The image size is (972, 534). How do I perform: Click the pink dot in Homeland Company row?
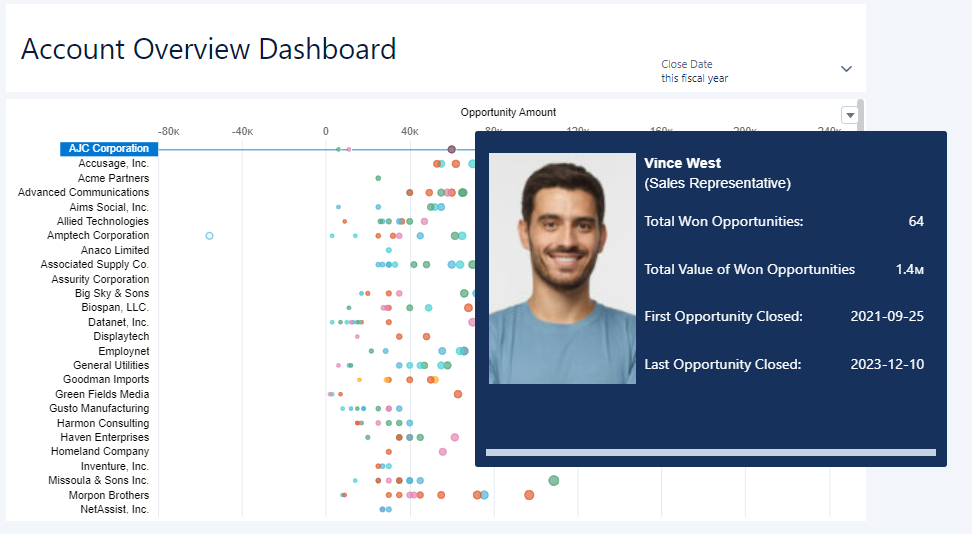[443, 452]
